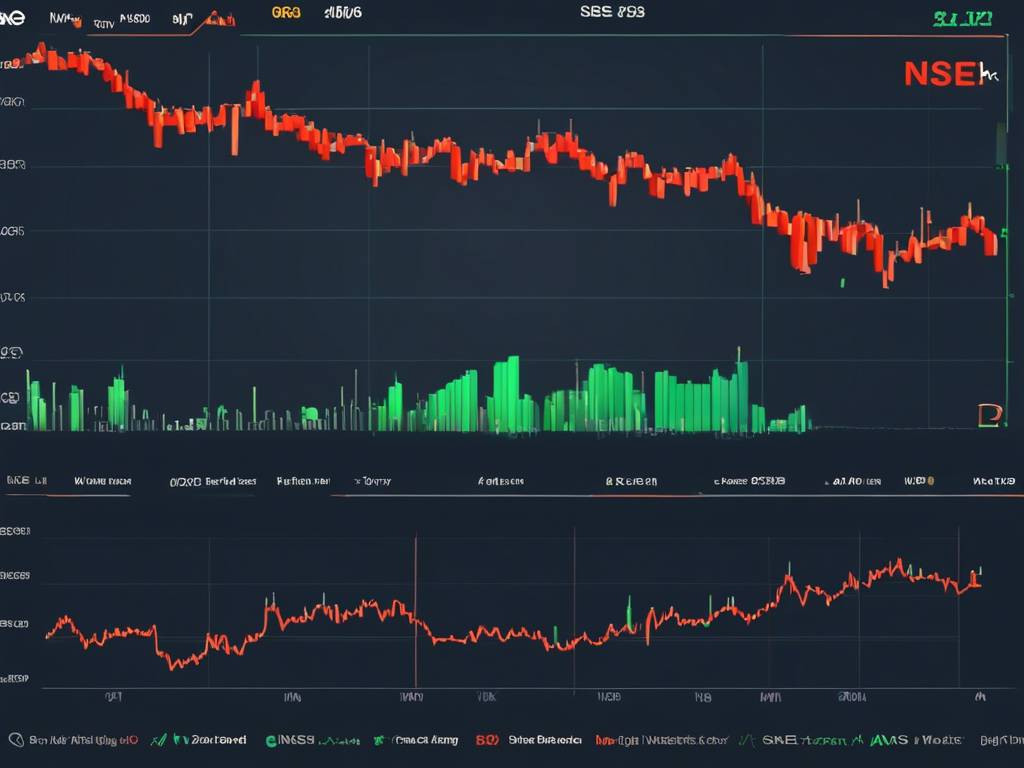Image resolution: width=1024 pixels, height=768 pixels.
Task: Click the green zigzag icon in status bar
Action: [157, 740]
